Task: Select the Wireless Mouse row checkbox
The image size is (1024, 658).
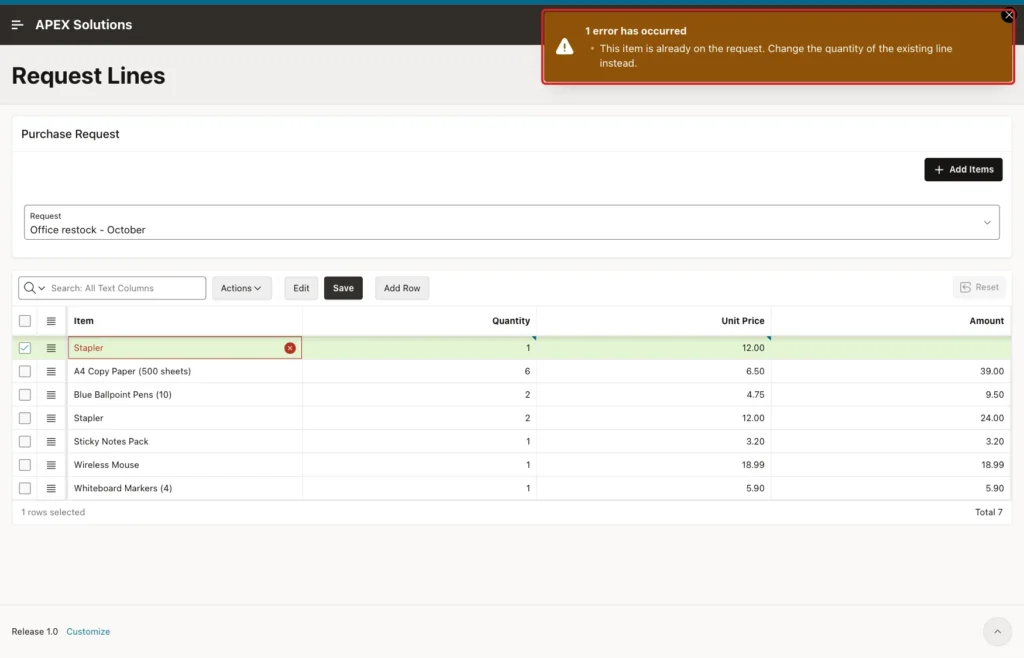Action: (x=25, y=465)
